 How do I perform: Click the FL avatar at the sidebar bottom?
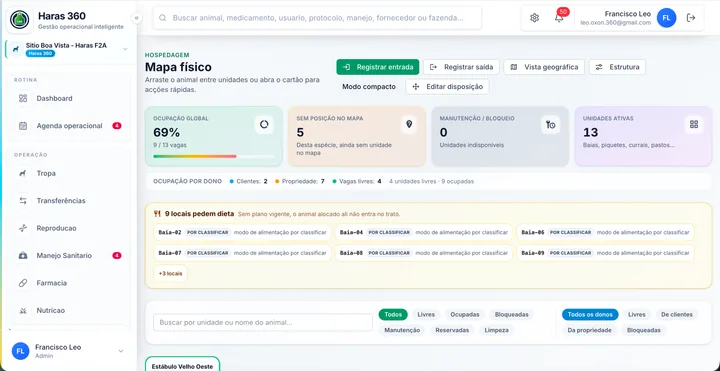20,351
